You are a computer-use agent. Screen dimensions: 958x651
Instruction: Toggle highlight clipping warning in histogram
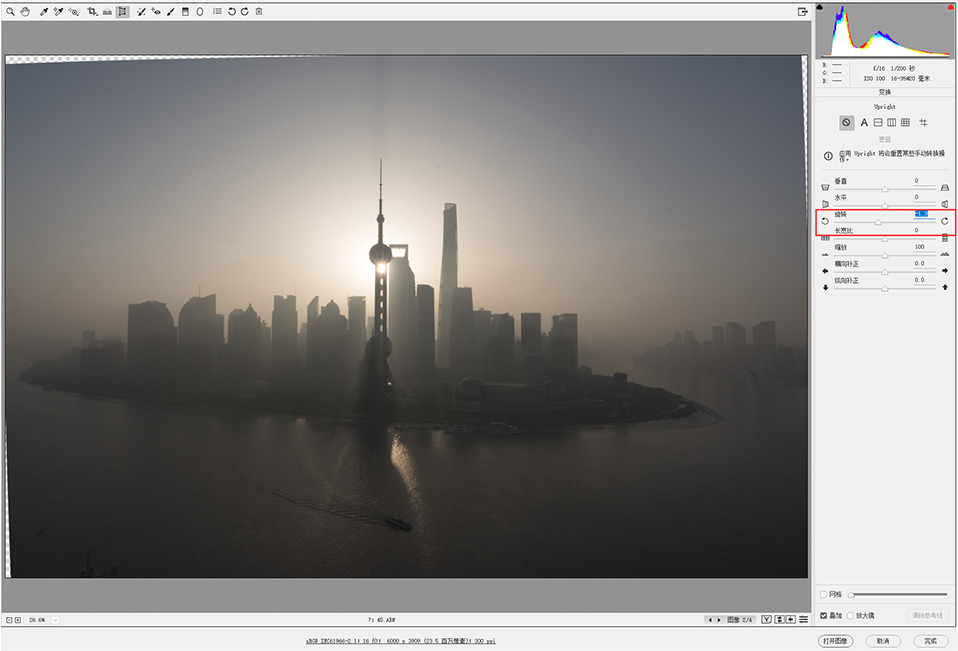[949, 7]
